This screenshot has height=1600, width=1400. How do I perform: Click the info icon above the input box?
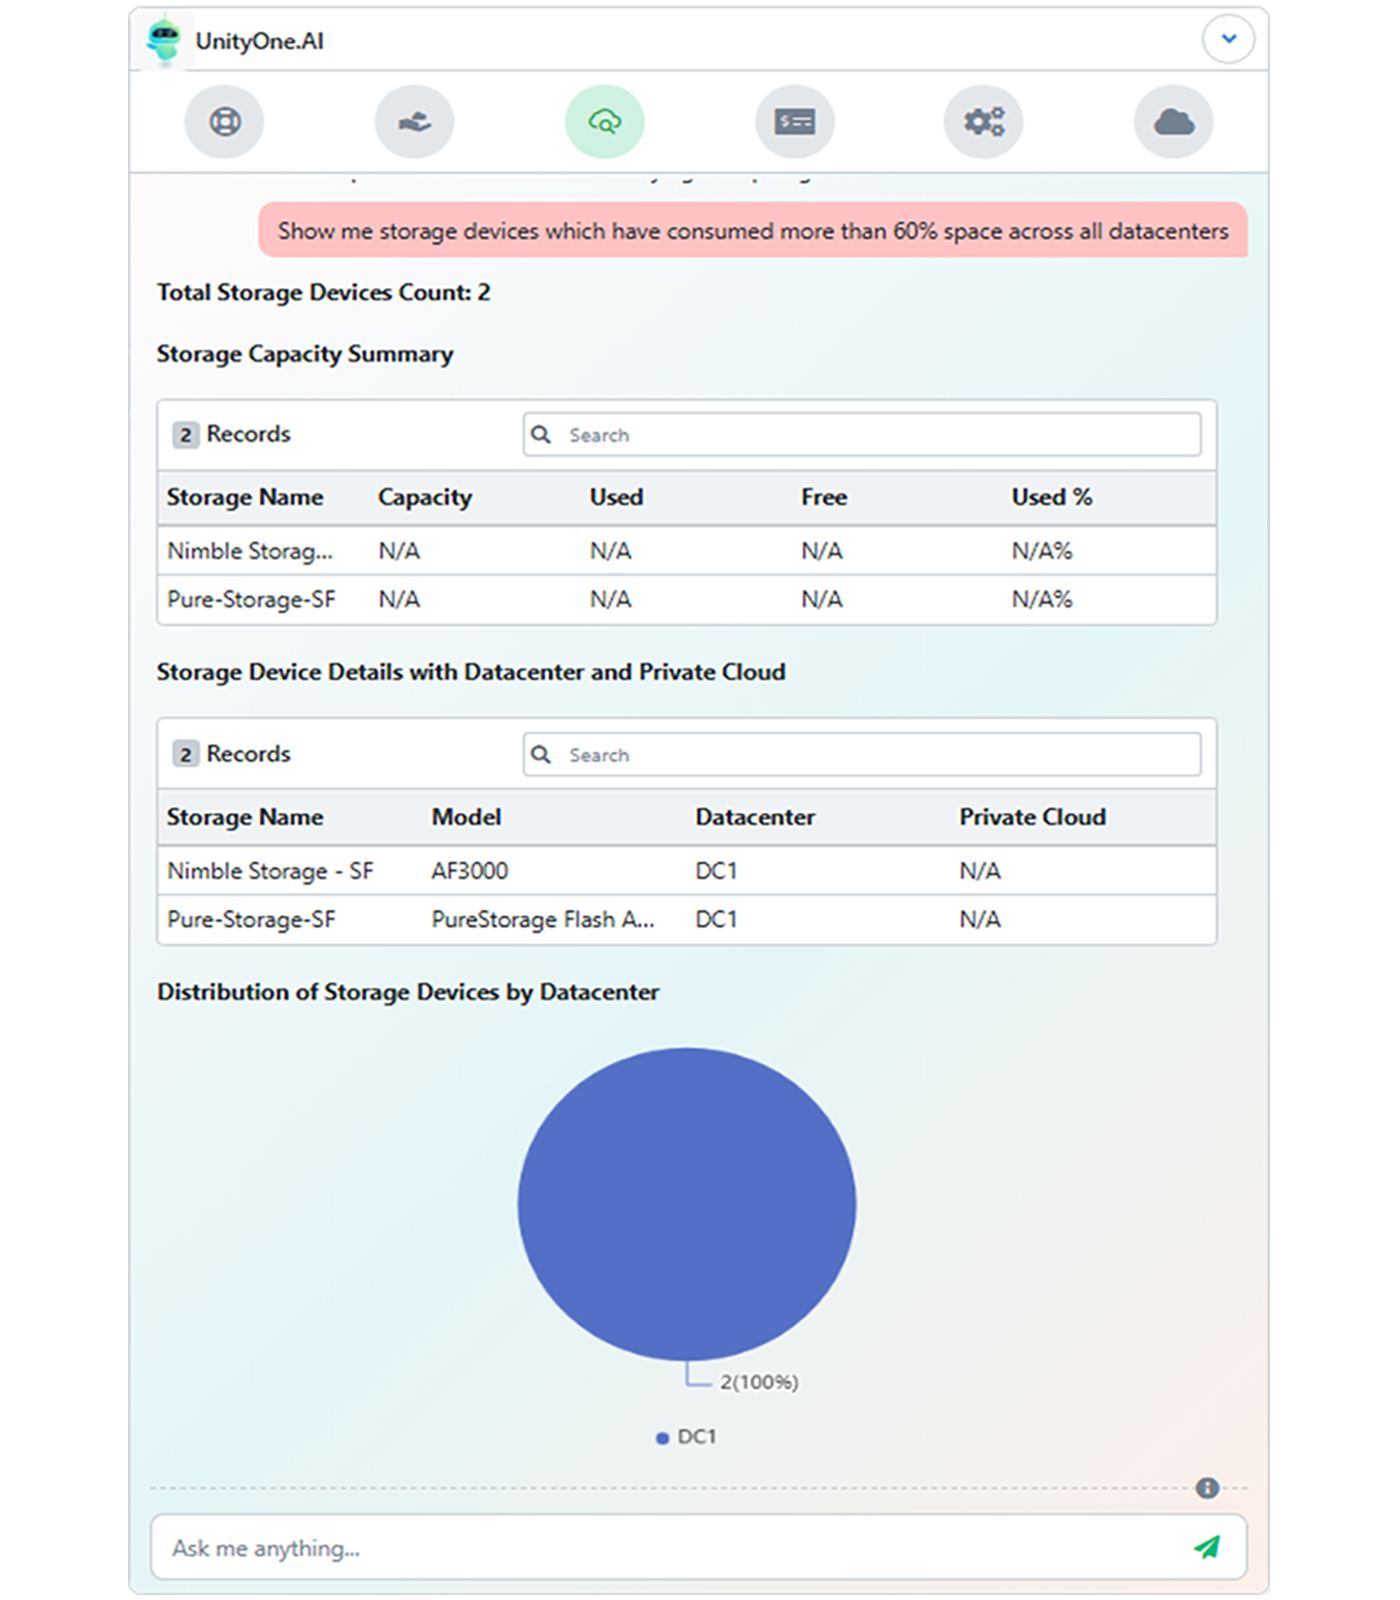point(1207,1488)
